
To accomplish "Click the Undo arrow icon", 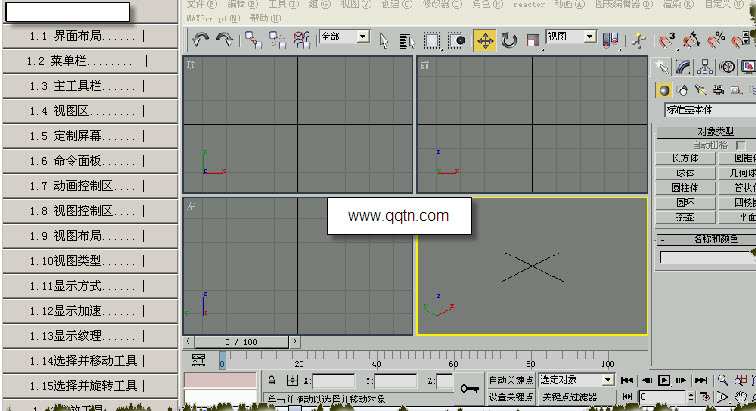I will click(200, 40).
